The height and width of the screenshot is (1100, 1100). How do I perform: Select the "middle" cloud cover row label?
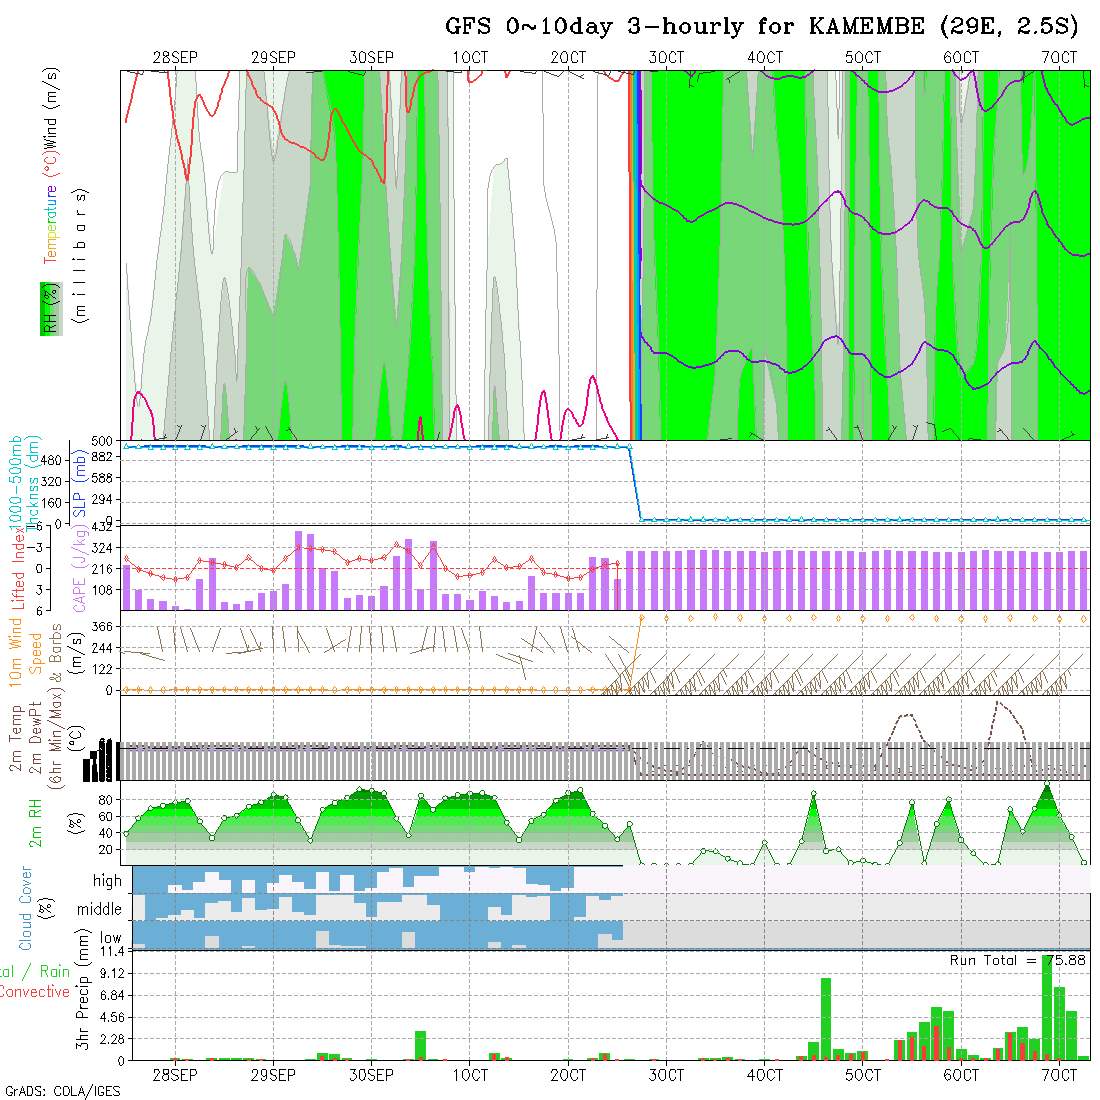click(99, 909)
